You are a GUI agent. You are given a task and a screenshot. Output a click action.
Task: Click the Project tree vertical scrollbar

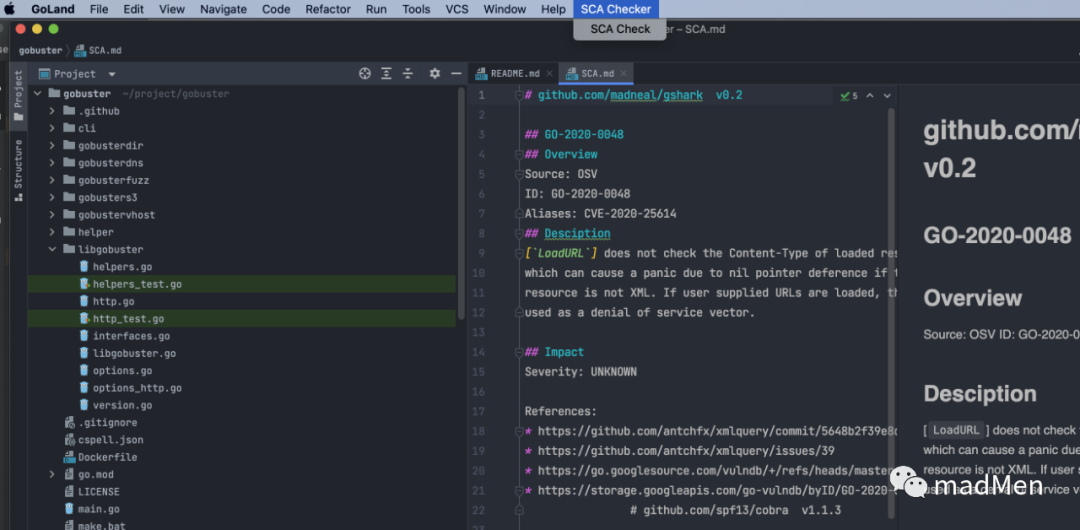(x=461, y=204)
